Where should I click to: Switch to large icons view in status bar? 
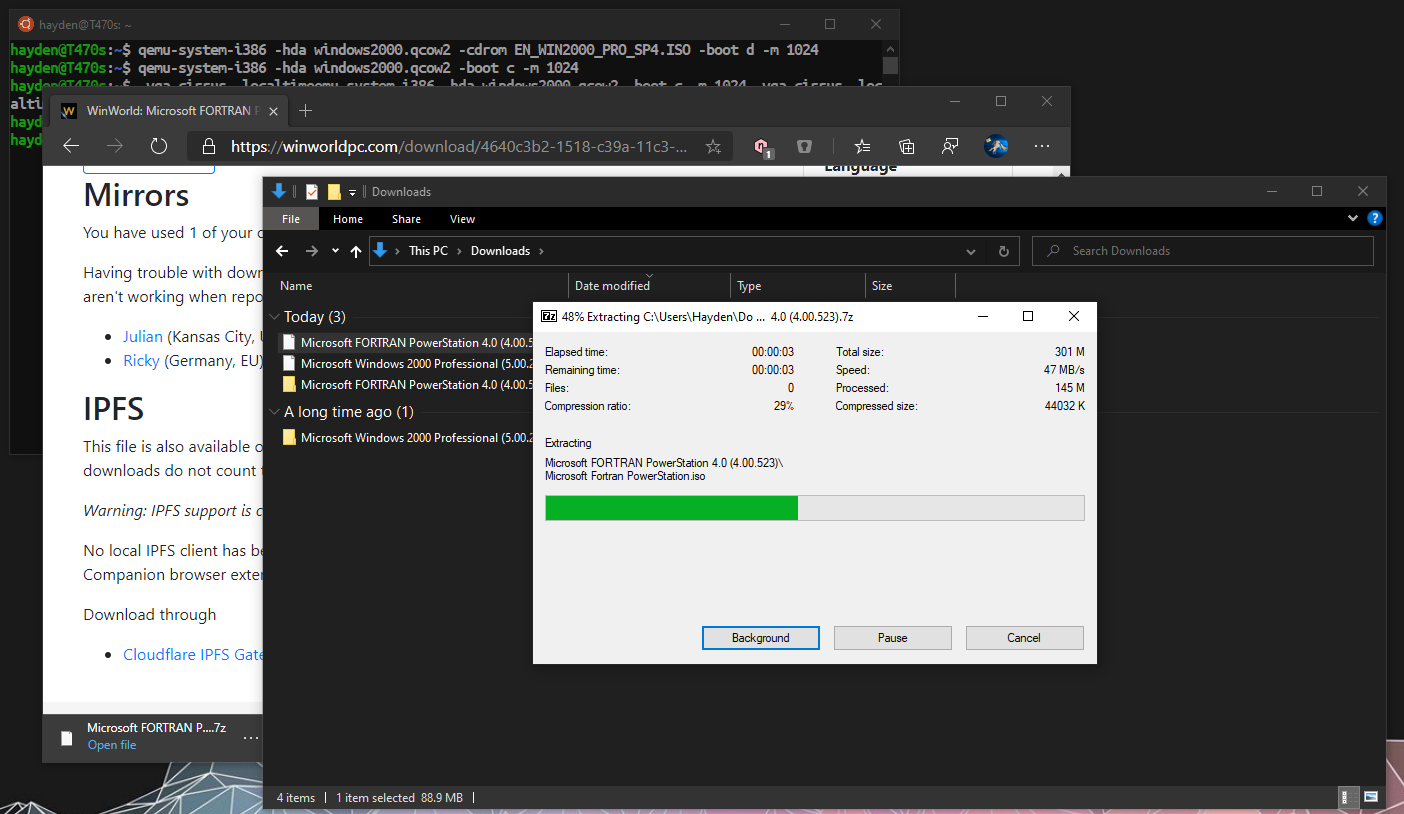[x=1370, y=797]
